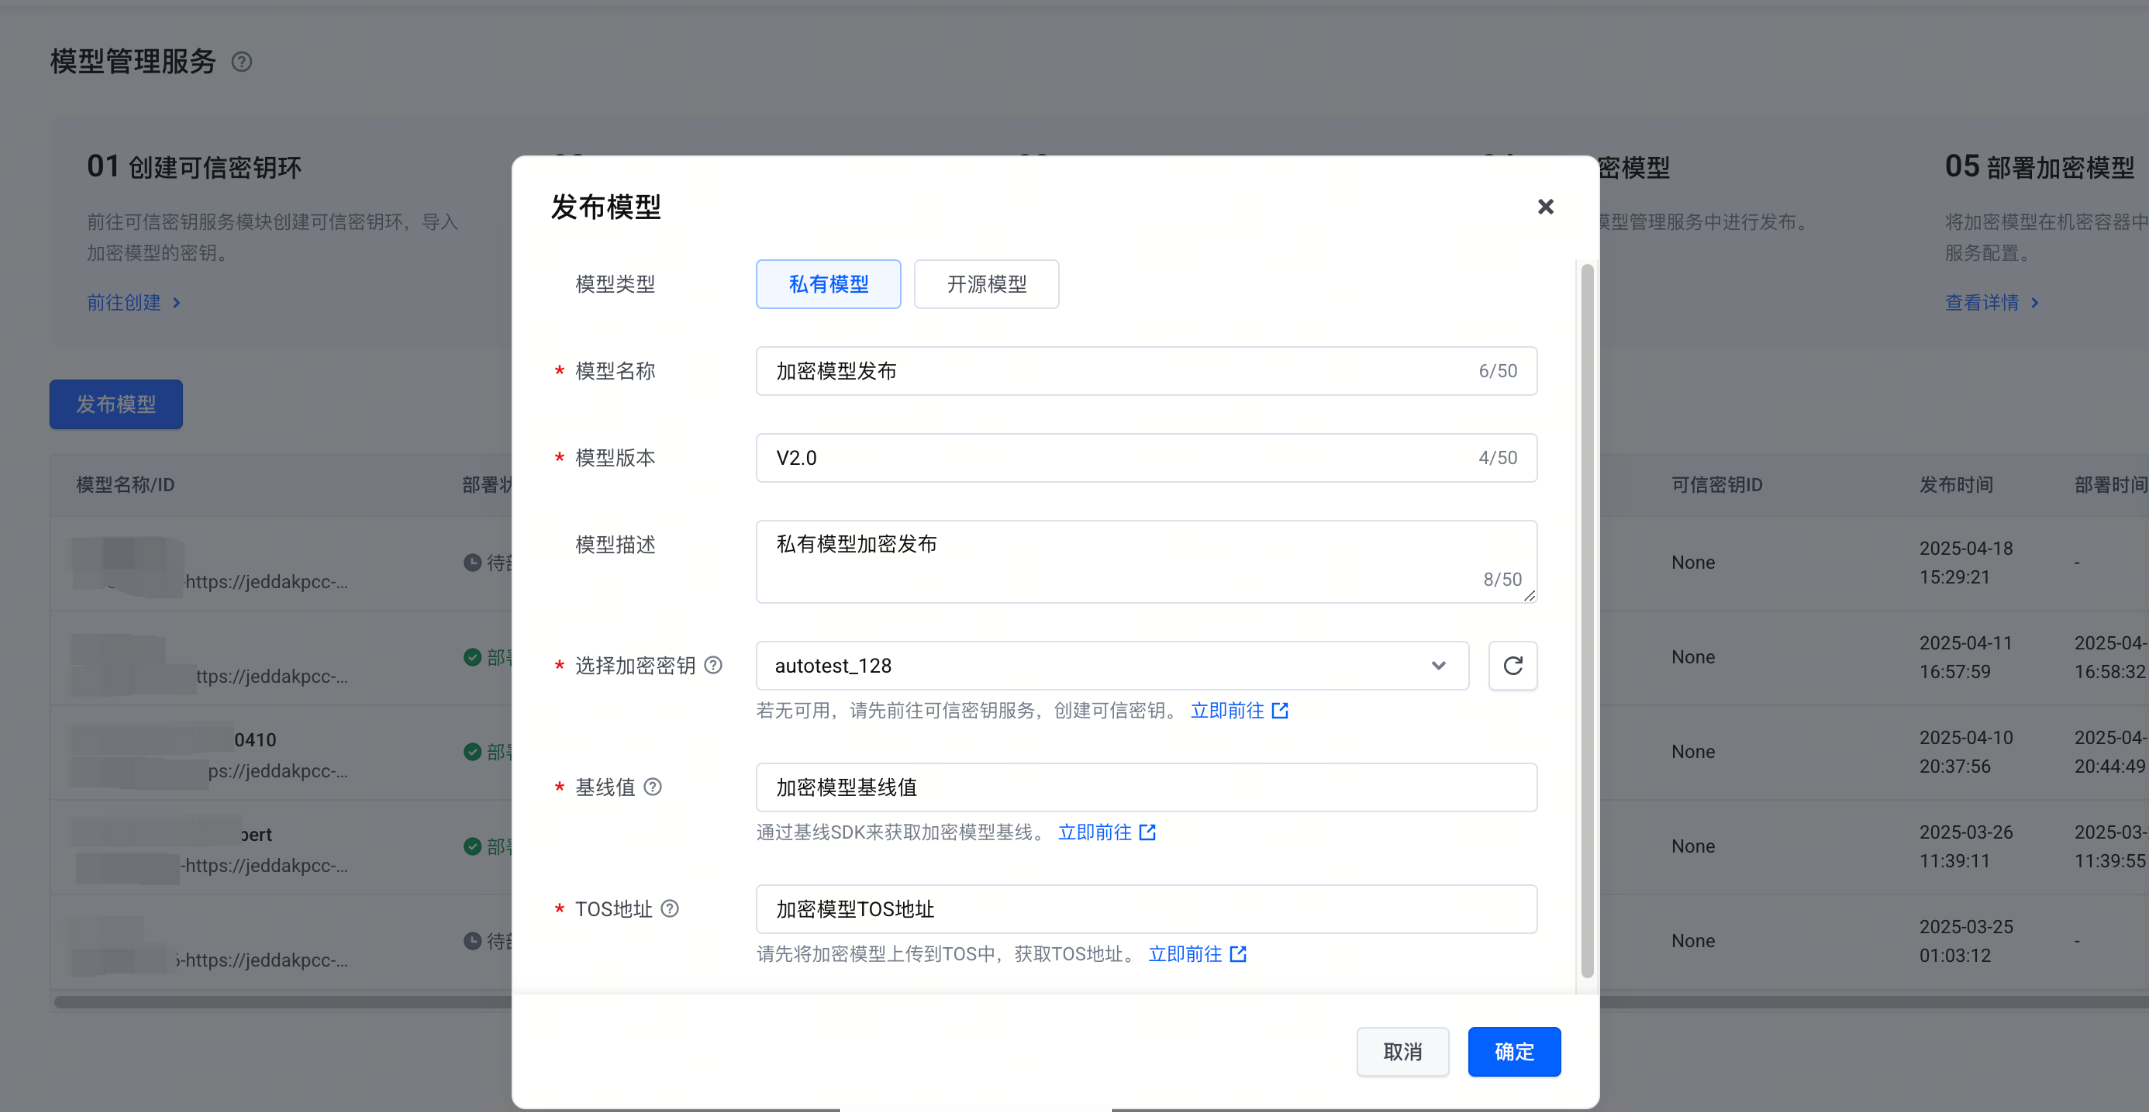The width and height of the screenshot is (2149, 1112).
Task: Select 私有模型 model type
Action: coord(828,284)
